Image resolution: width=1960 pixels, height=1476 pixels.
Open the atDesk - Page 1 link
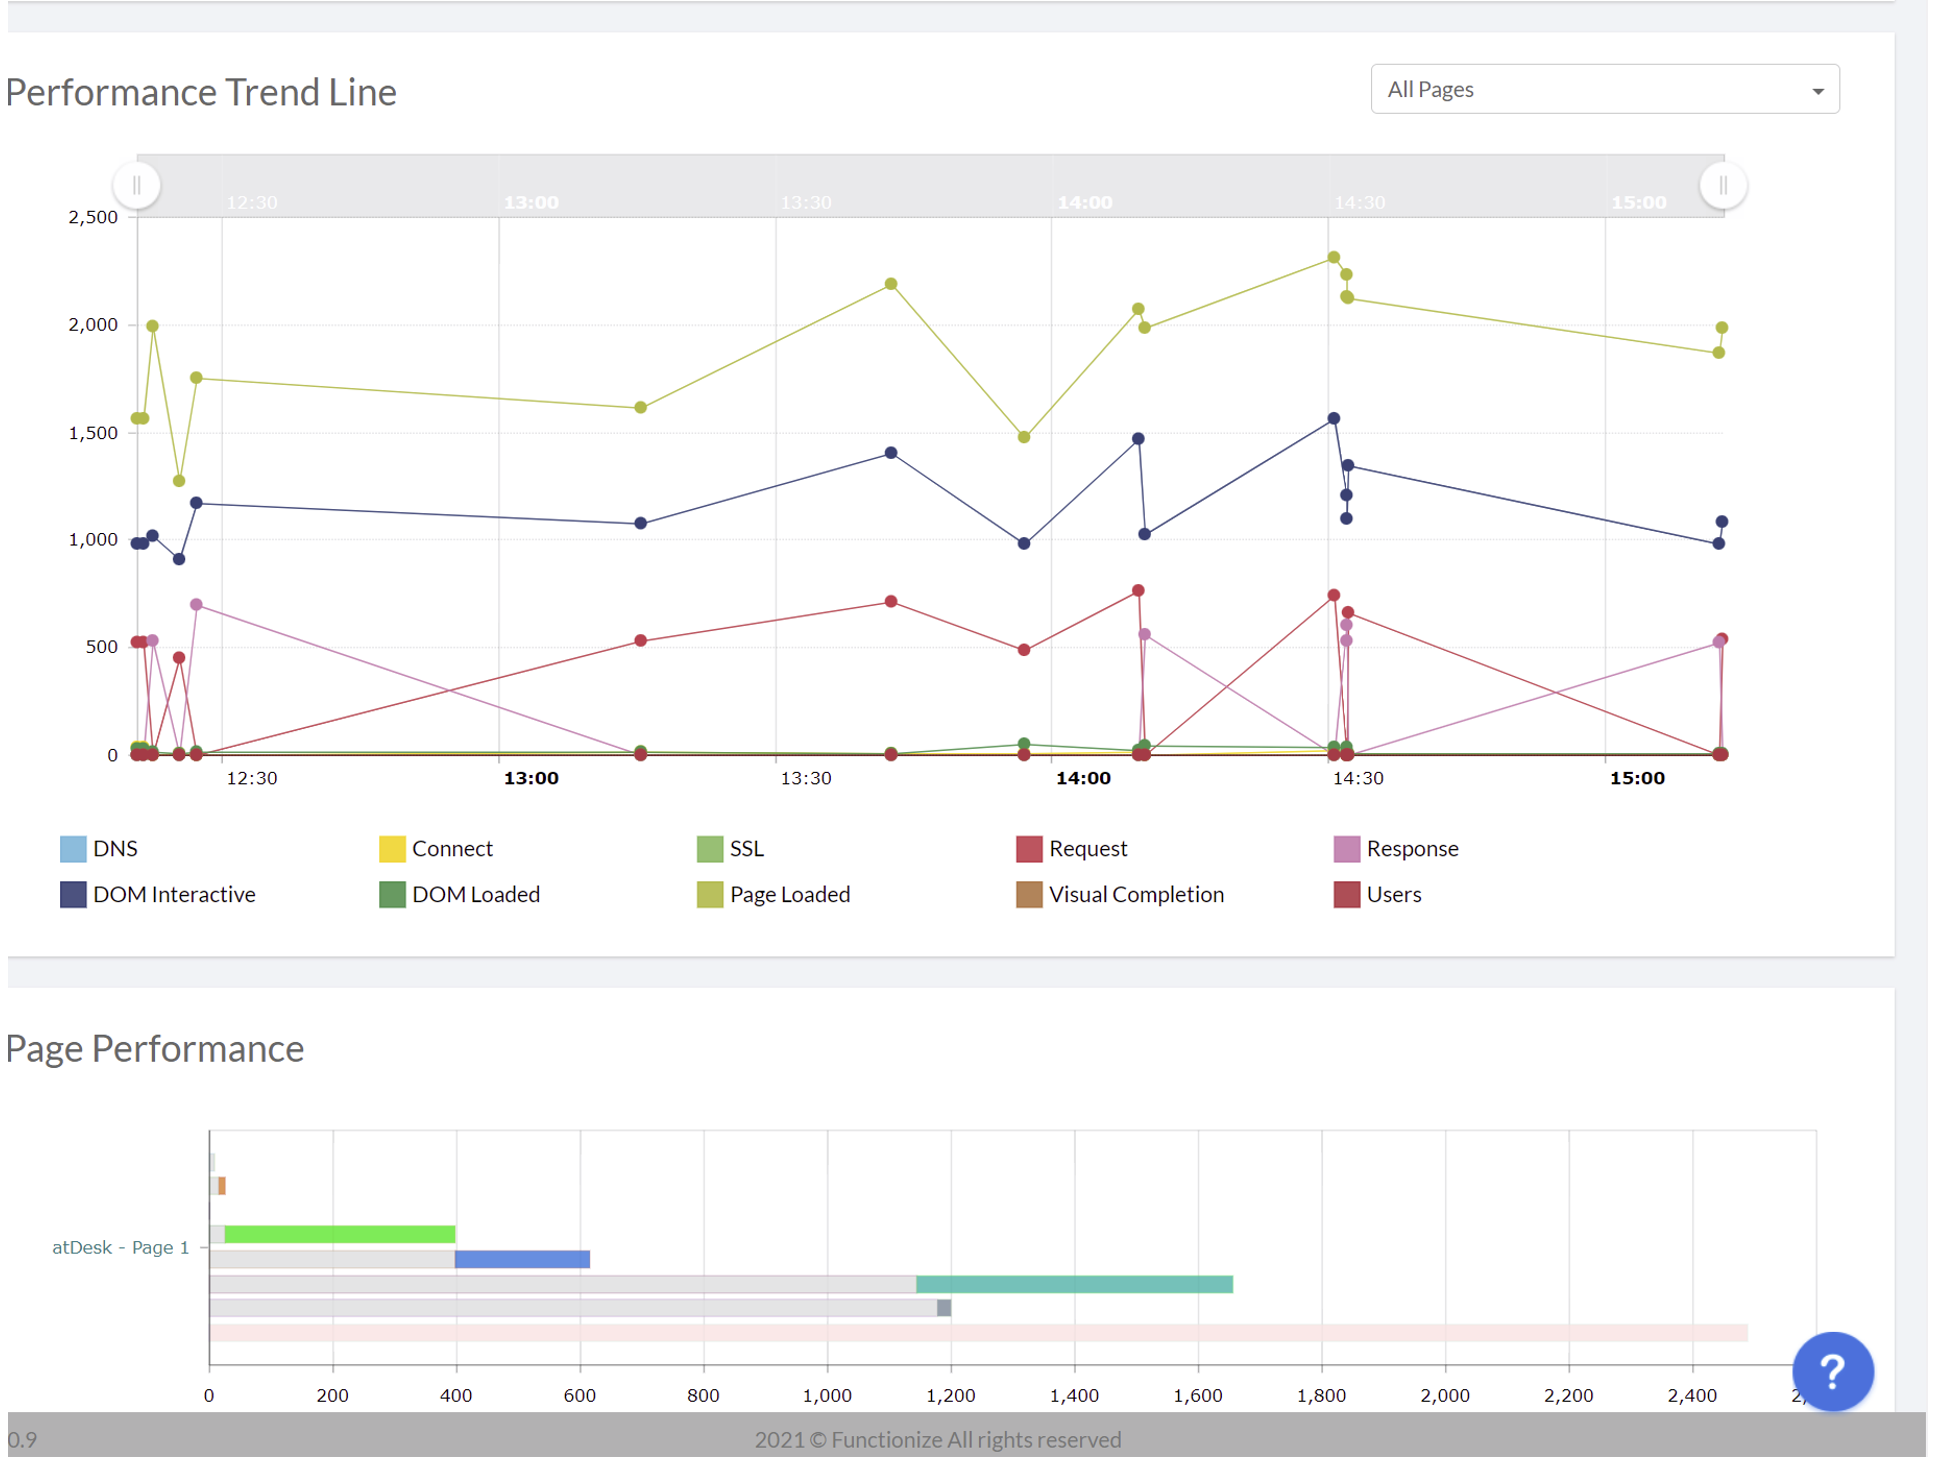pos(120,1247)
